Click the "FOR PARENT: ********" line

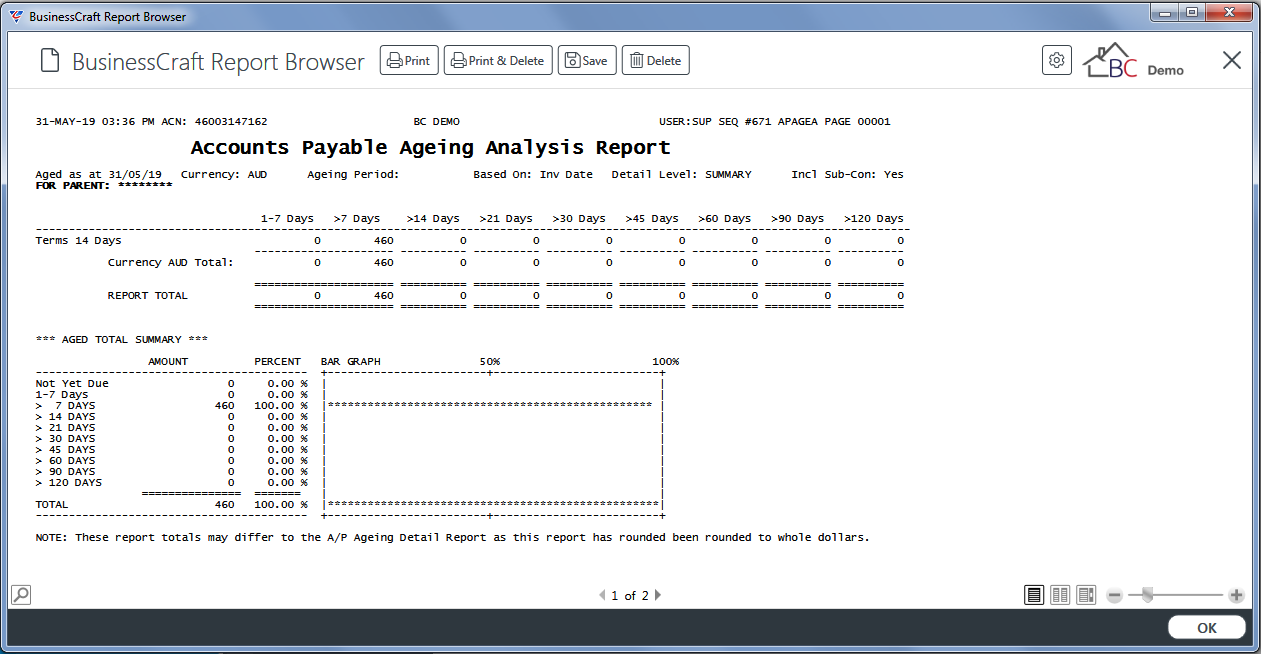(104, 186)
